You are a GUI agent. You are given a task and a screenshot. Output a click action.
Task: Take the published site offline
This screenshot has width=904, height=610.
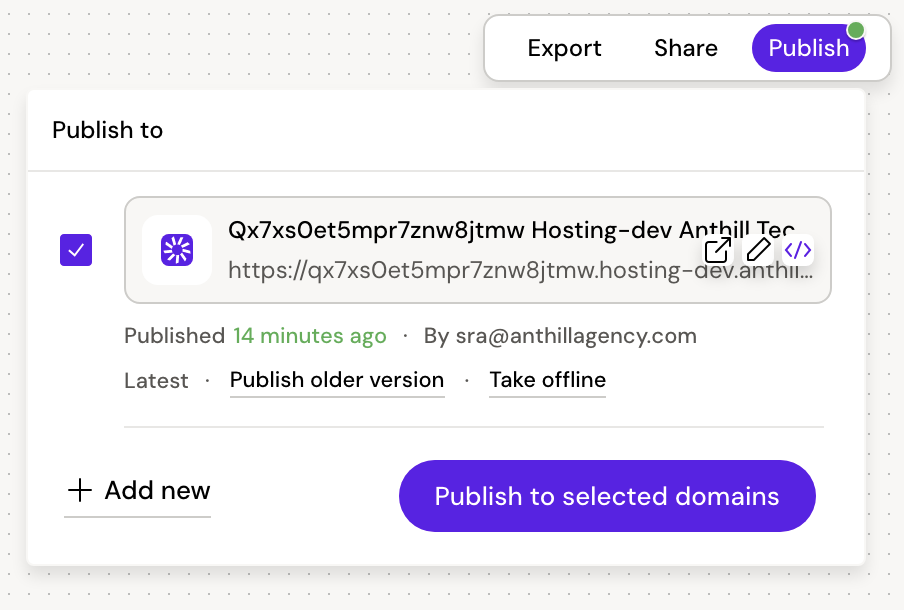click(547, 380)
